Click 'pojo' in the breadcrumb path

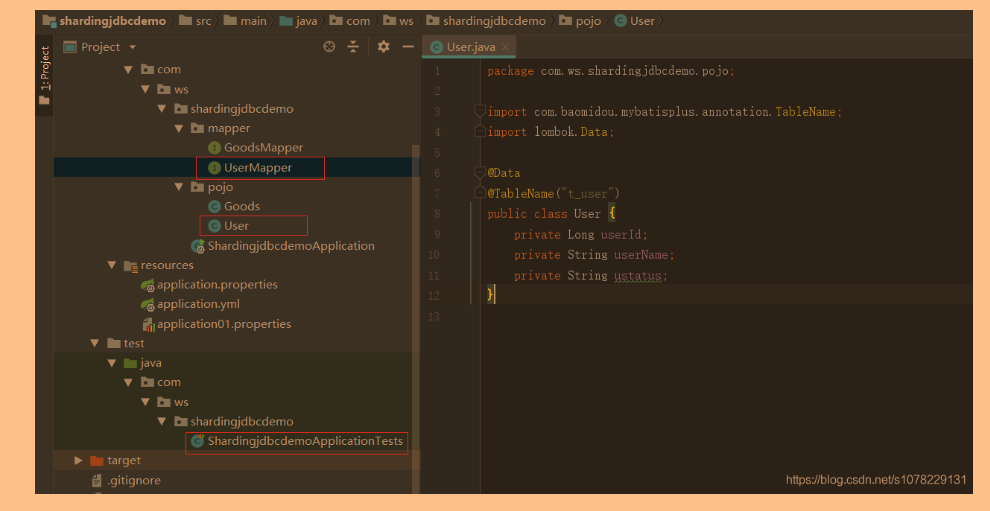coord(588,20)
